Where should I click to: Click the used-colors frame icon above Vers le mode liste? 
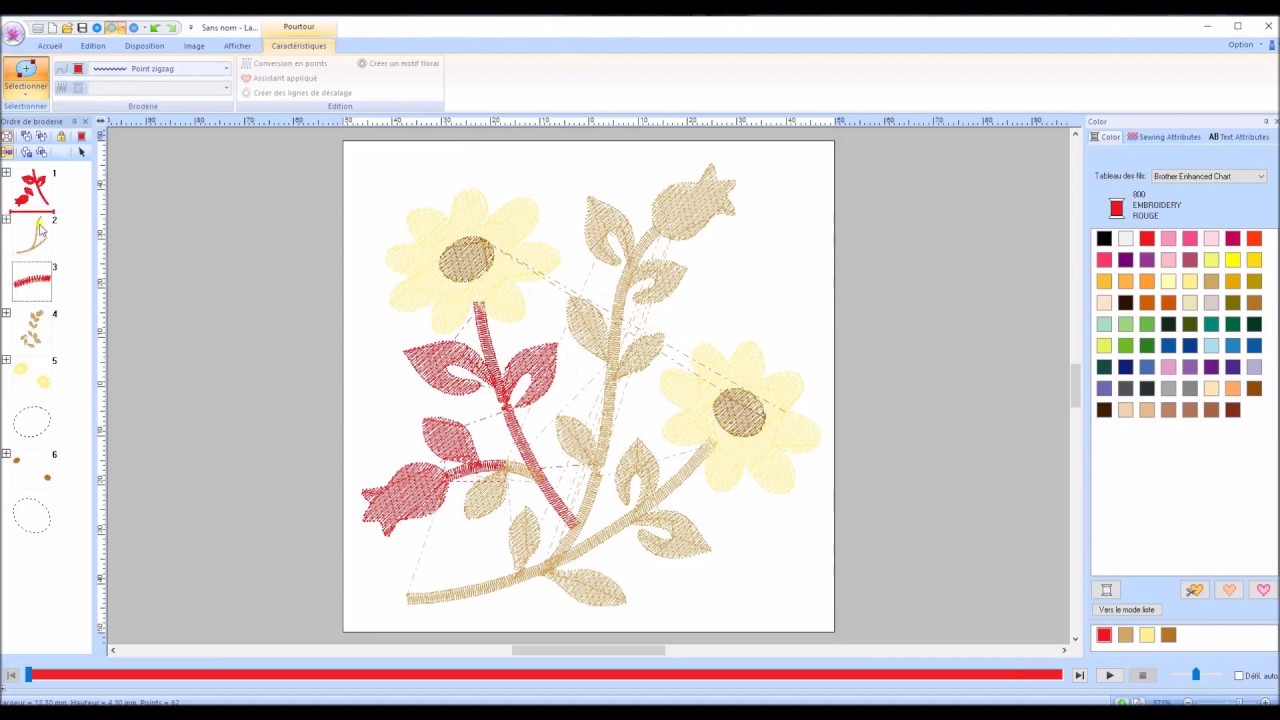point(1106,590)
